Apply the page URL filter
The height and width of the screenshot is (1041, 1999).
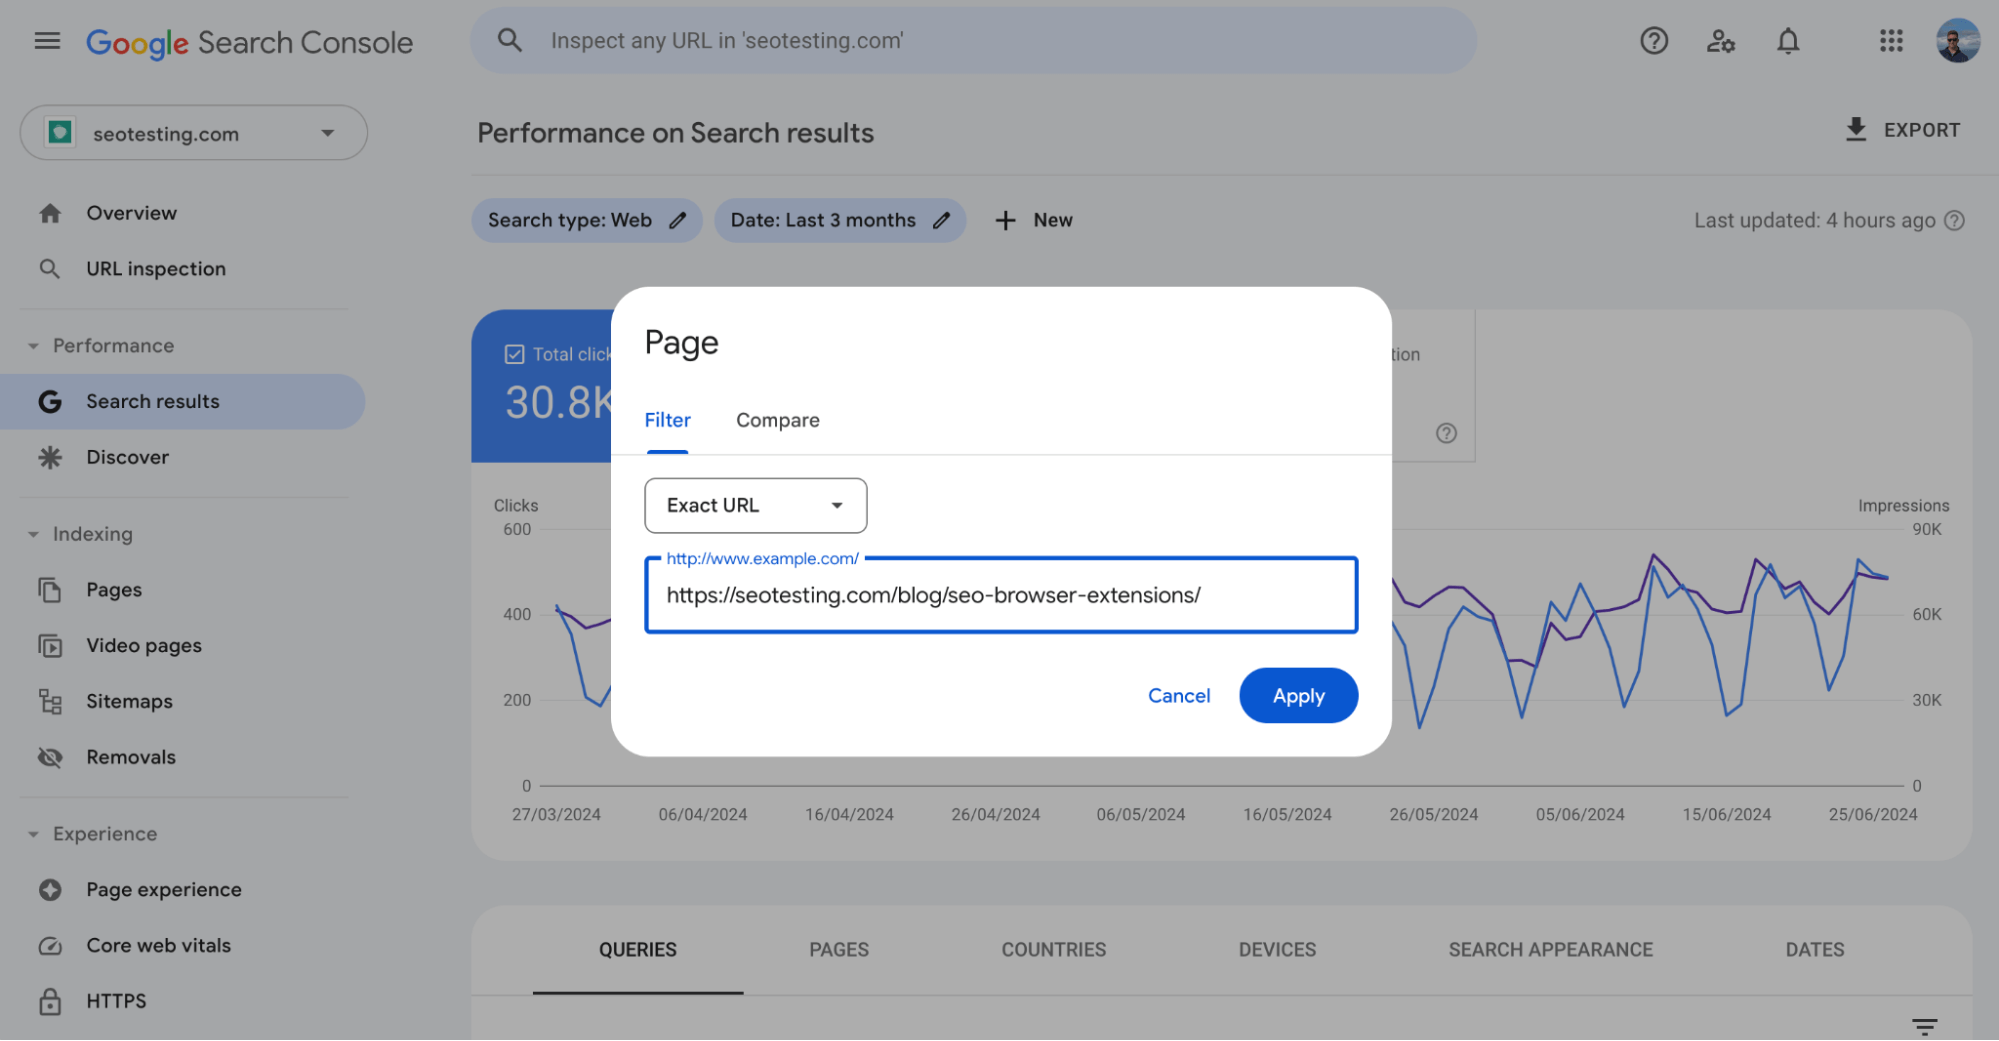[x=1298, y=696]
